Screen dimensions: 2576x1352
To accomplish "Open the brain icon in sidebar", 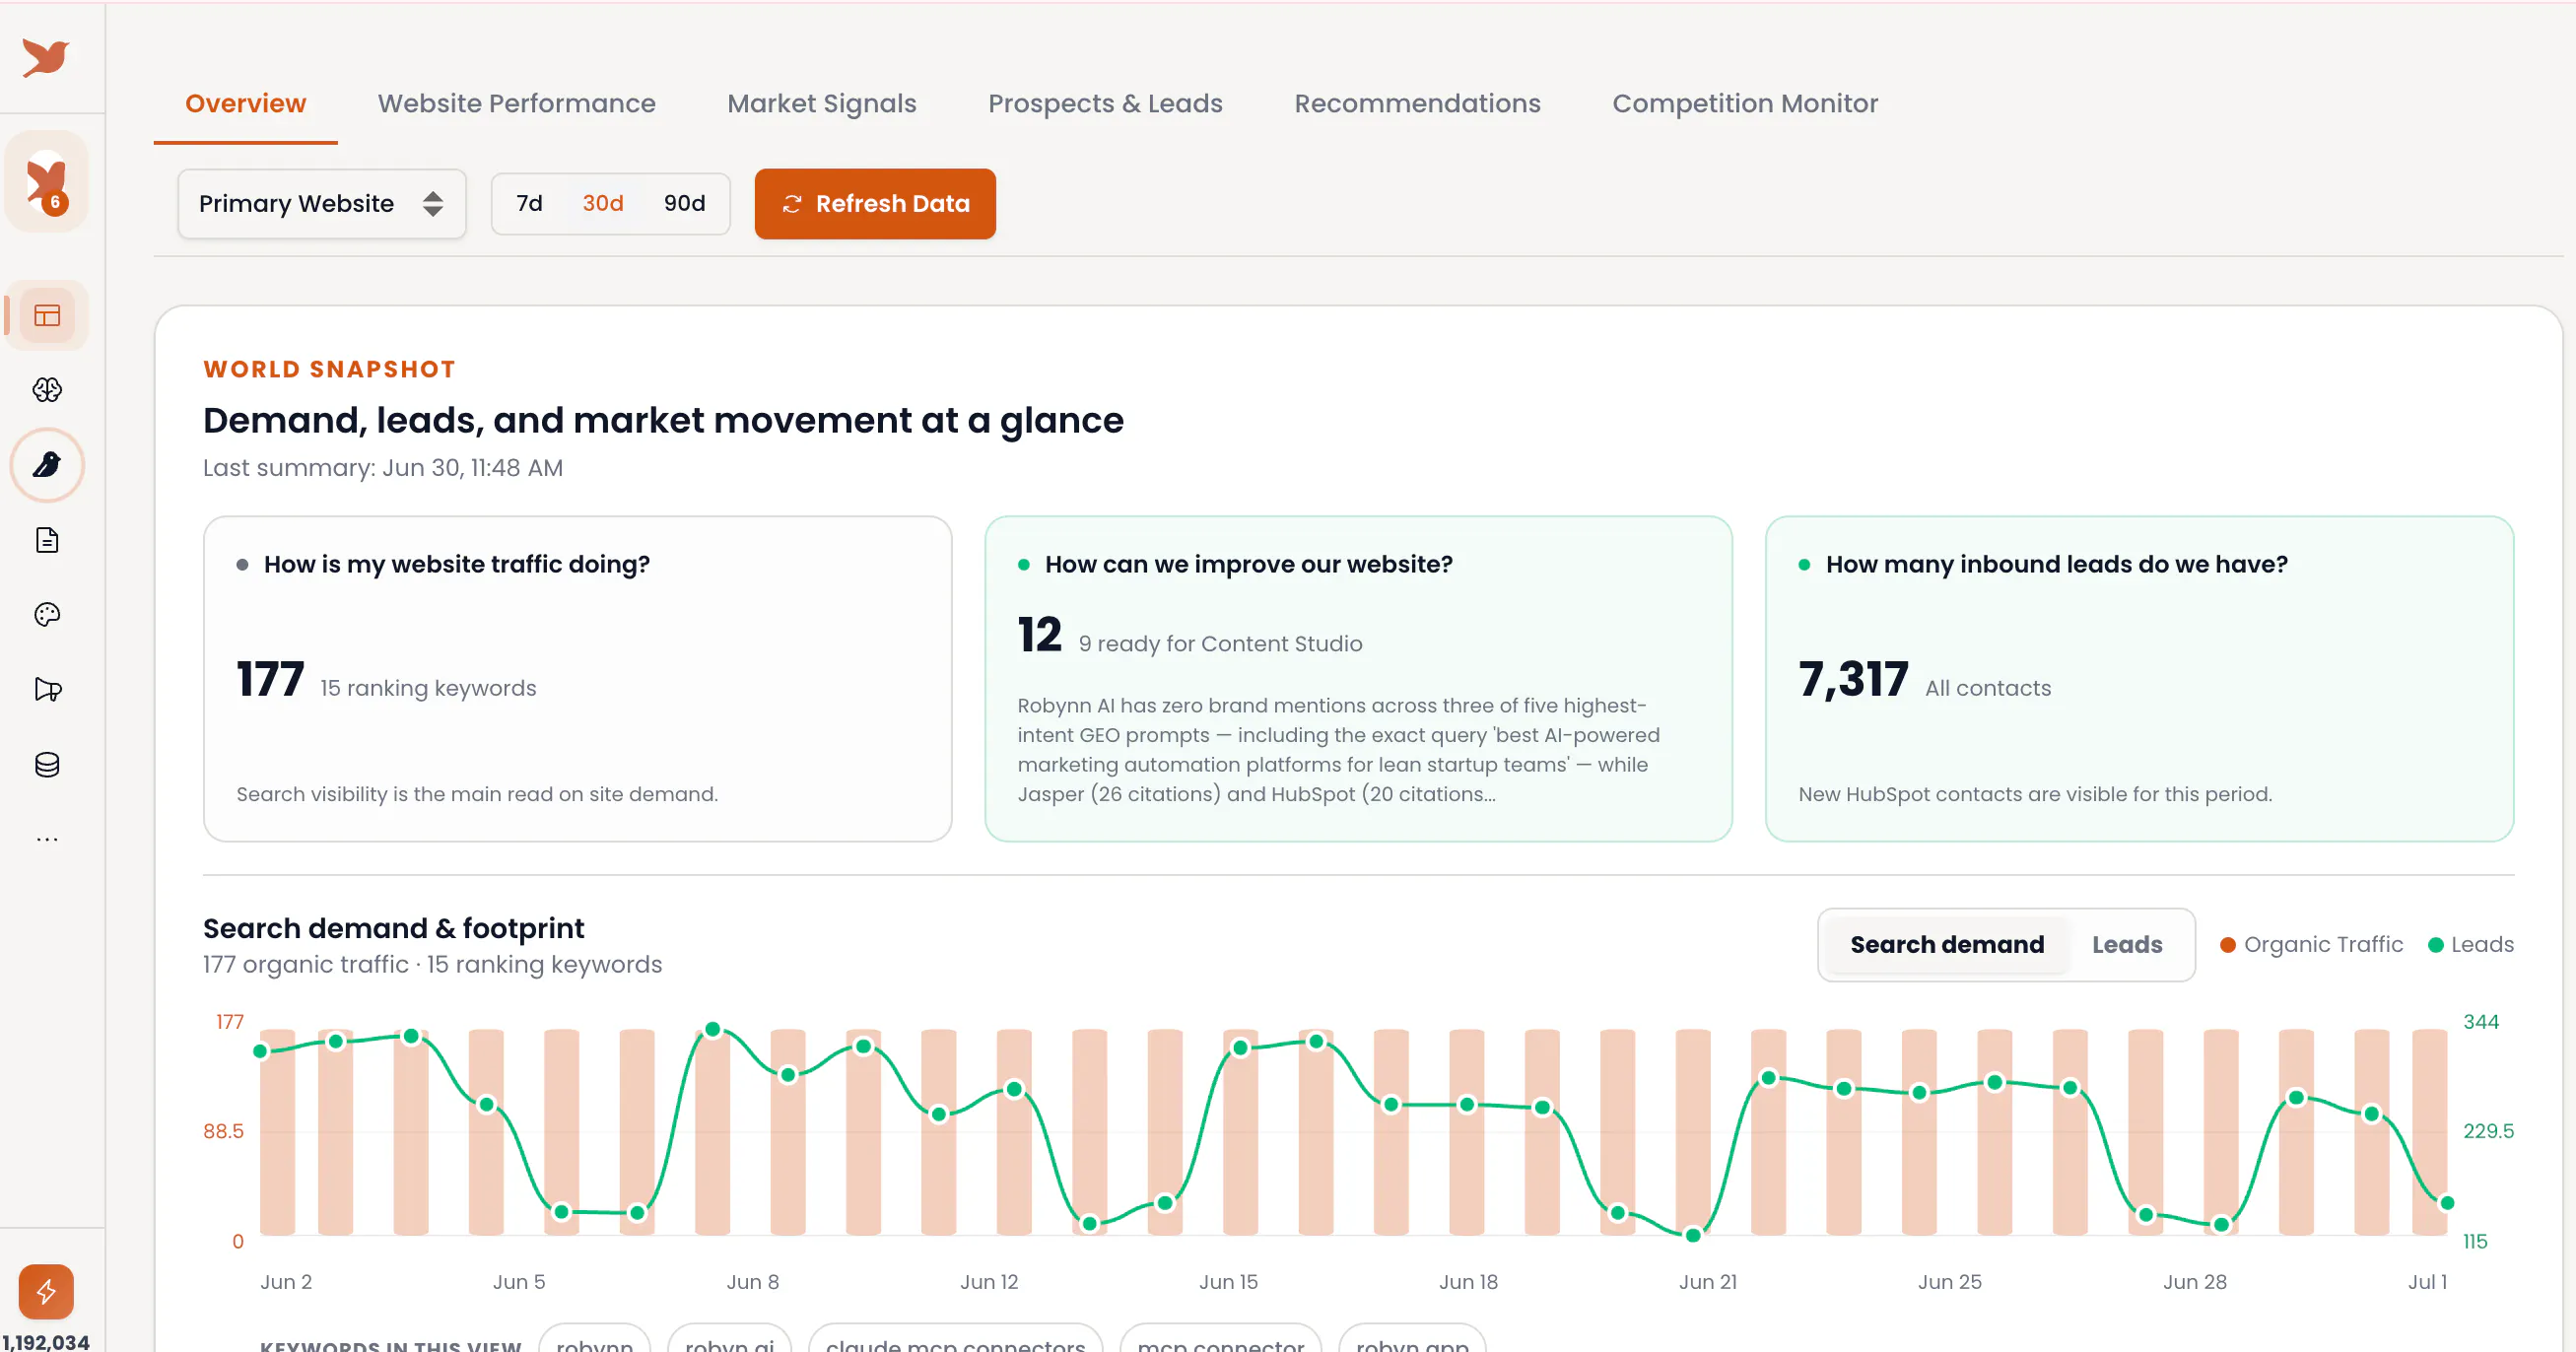I will click(47, 390).
